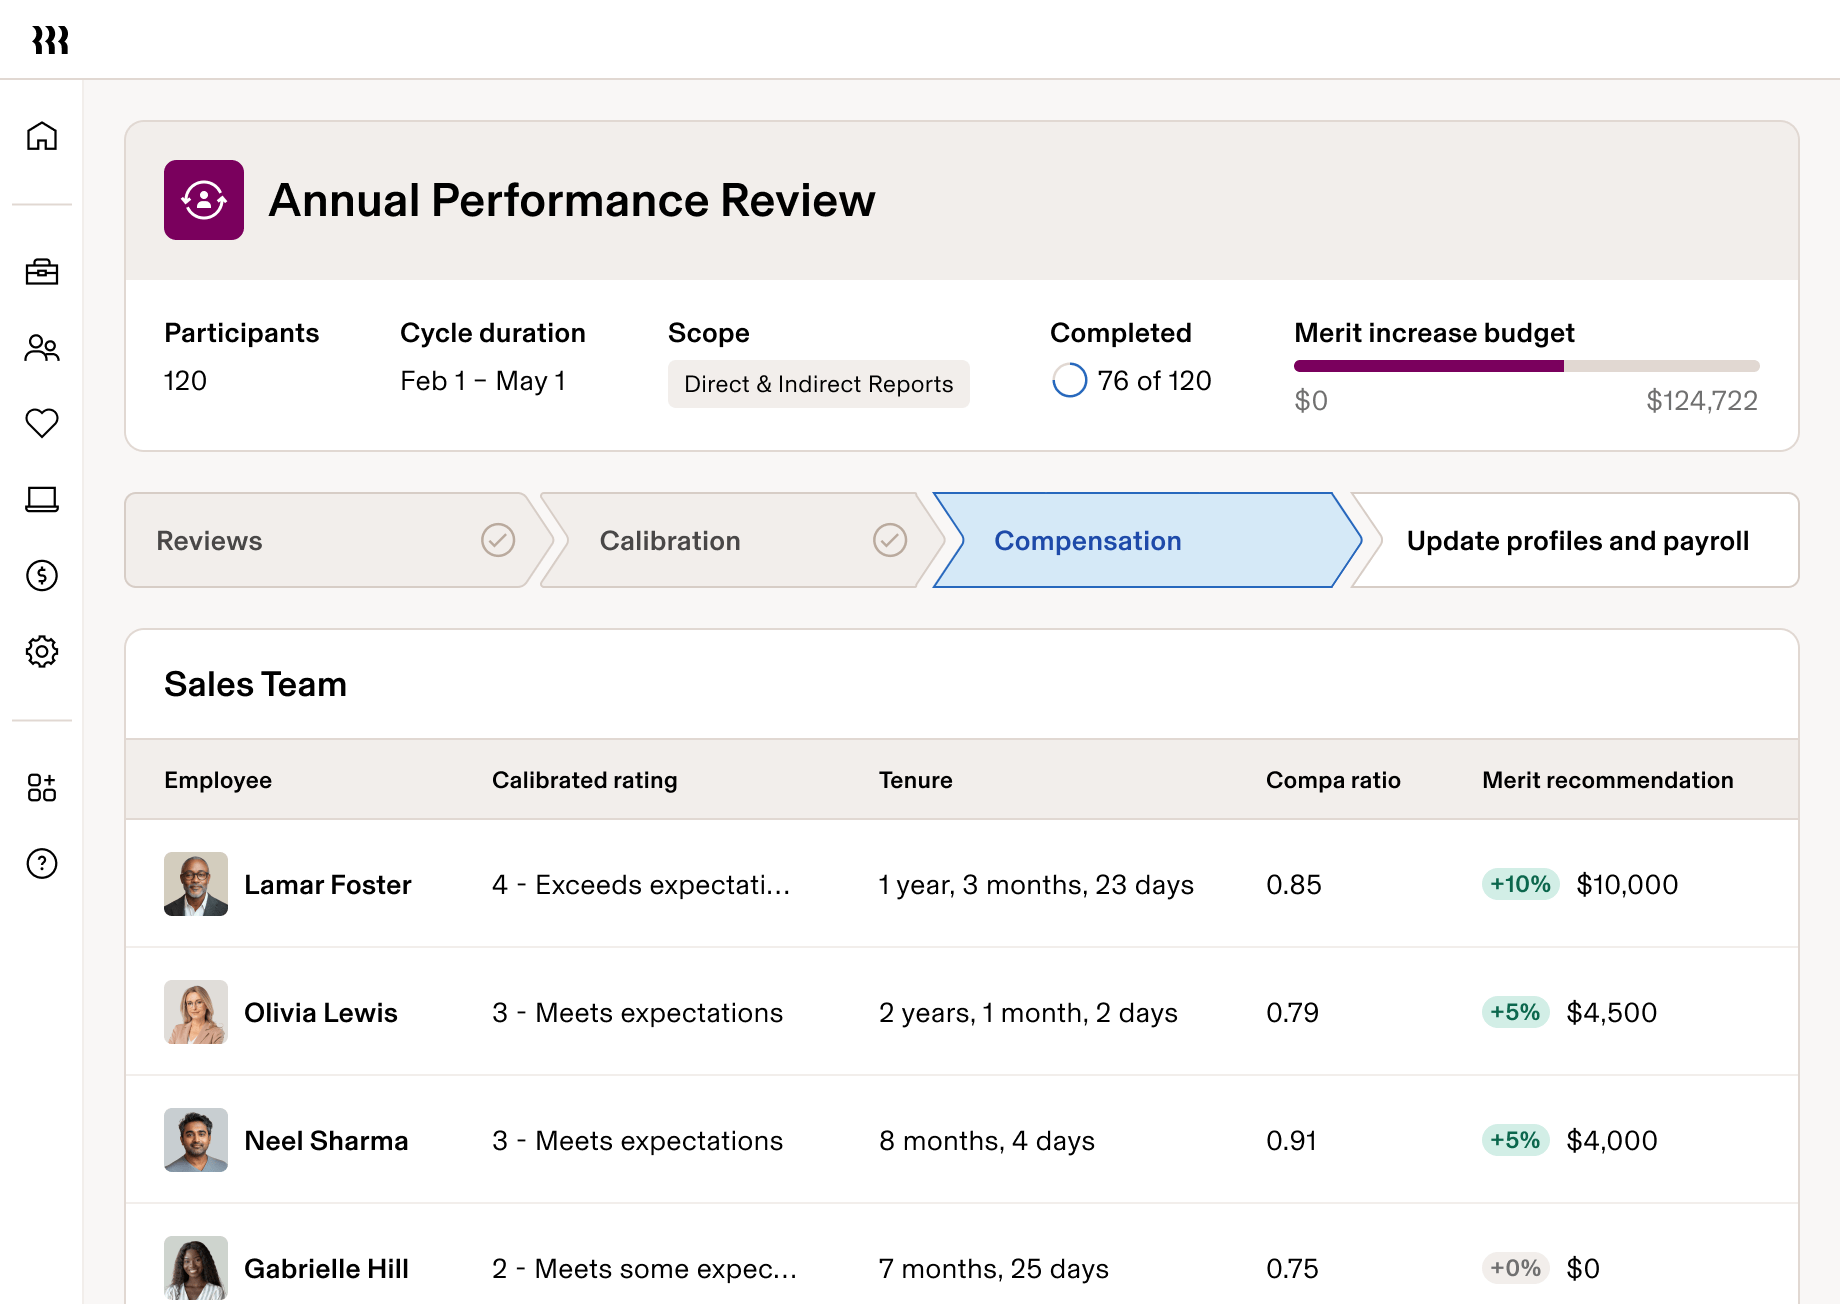The image size is (1840, 1304).
Task: Click the 76 of 120 progress ring
Action: pyautogui.click(x=1069, y=380)
